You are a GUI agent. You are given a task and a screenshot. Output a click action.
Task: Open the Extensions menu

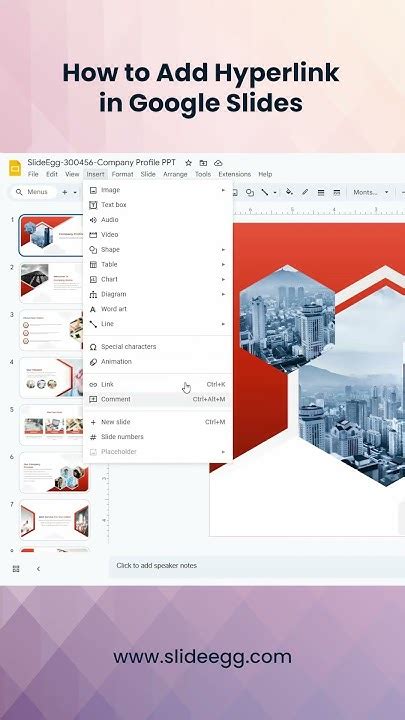pyautogui.click(x=235, y=174)
